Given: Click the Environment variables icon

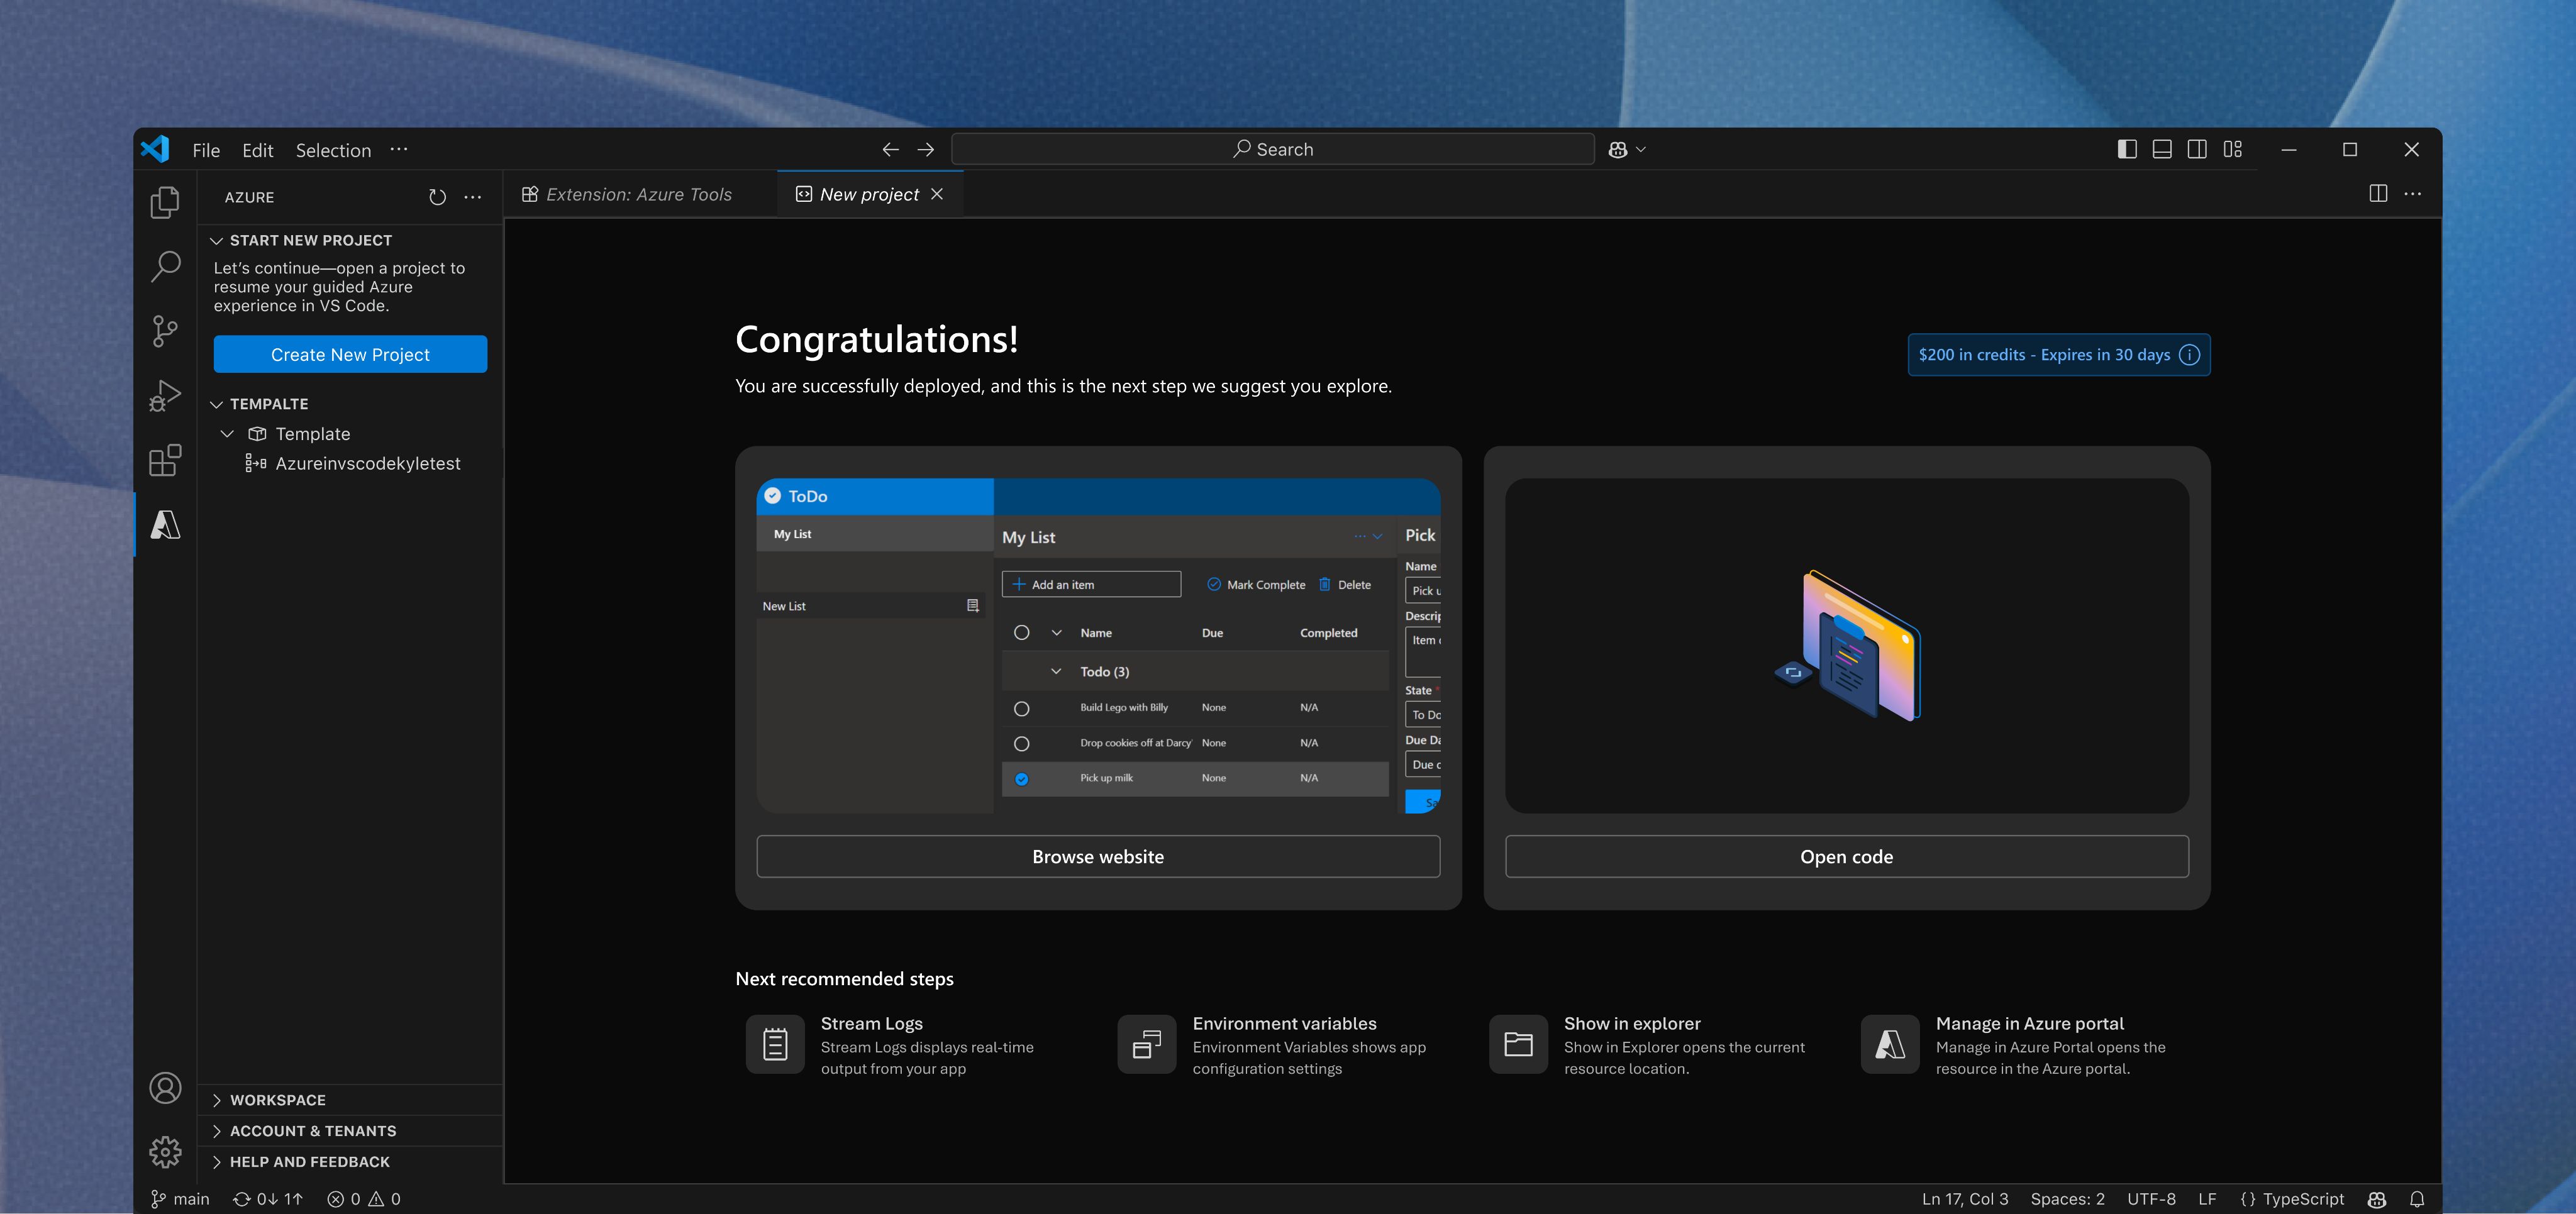Looking at the screenshot, I should tap(1147, 1044).
